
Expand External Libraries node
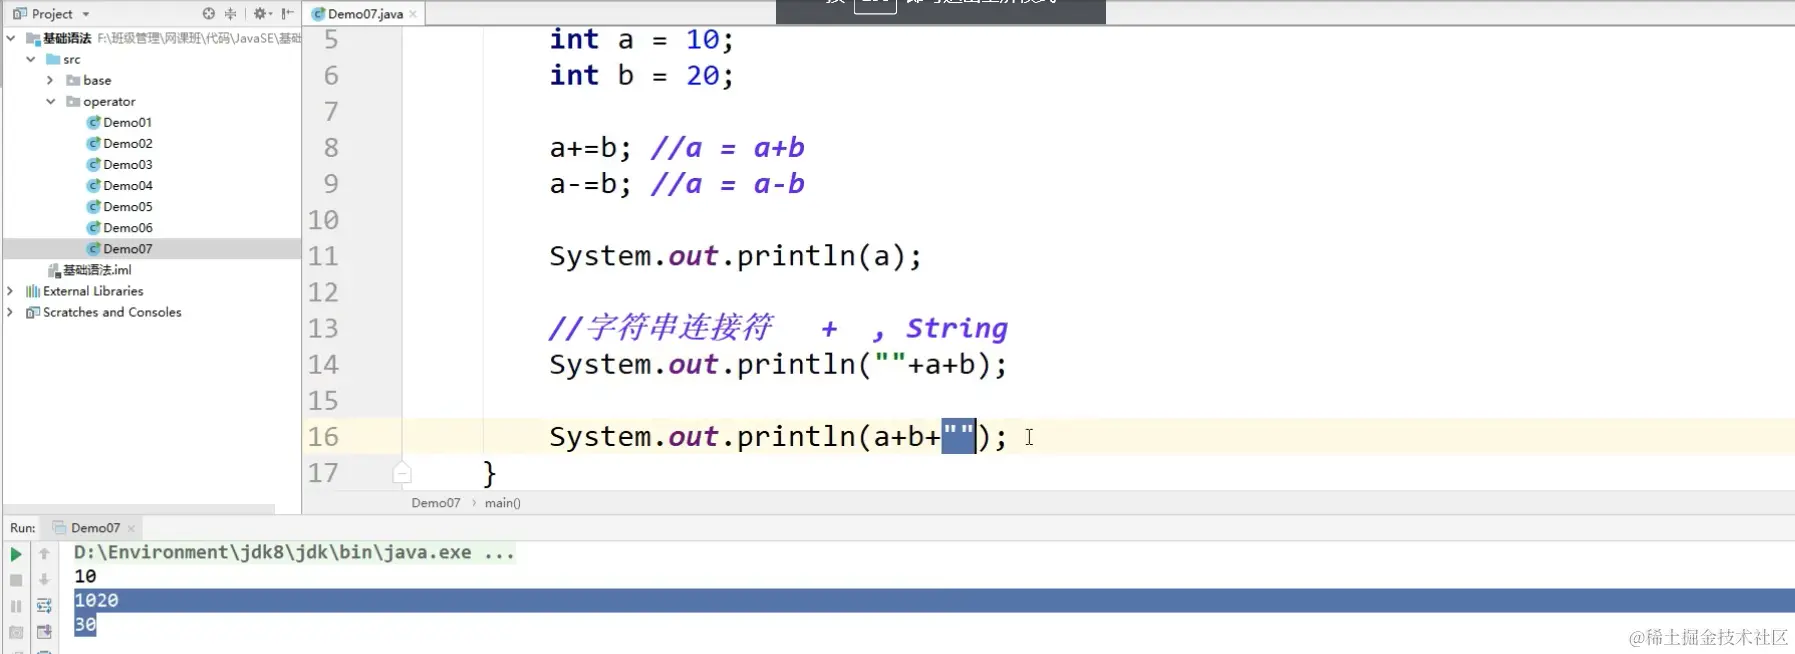click(x=10, y=291)
